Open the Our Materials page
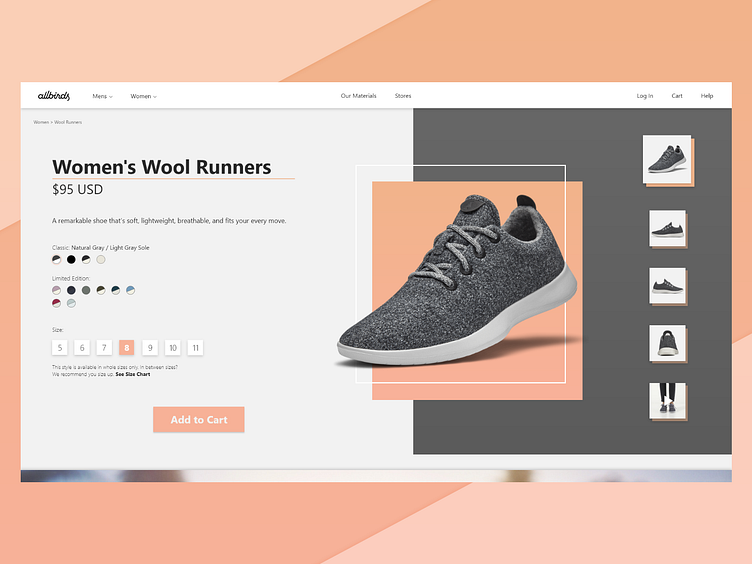 358,95
